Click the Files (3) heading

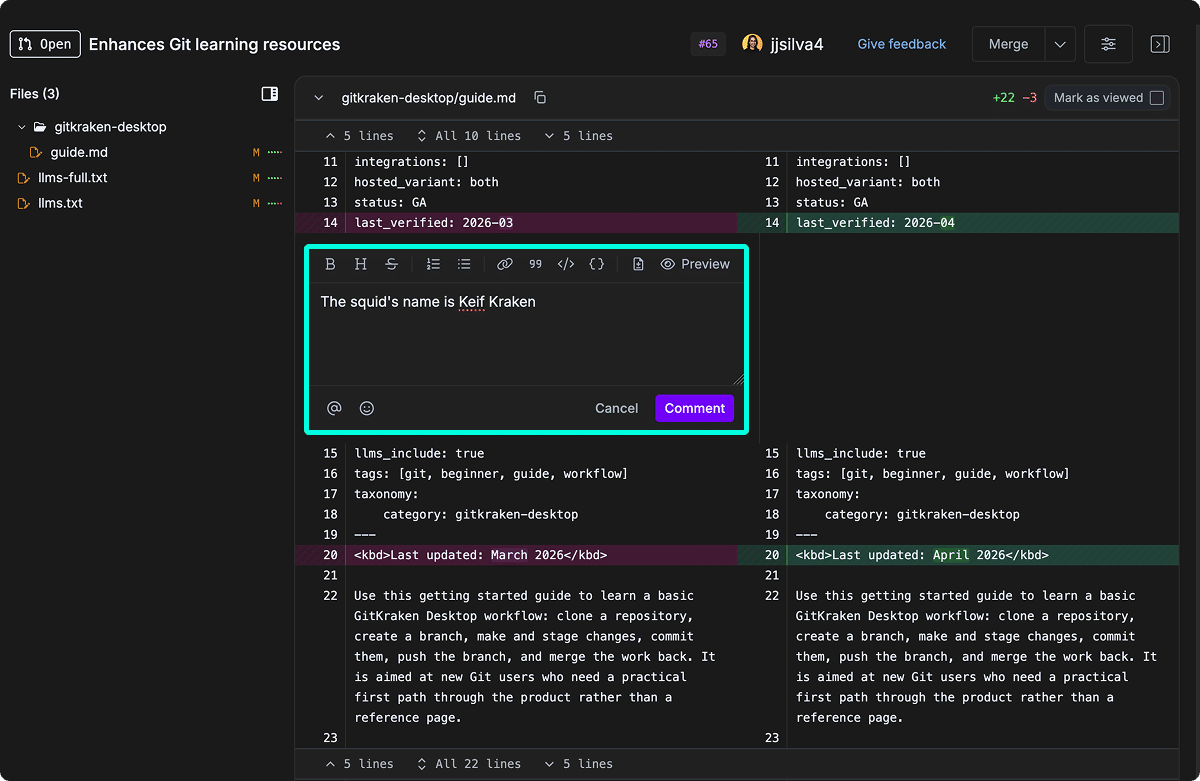35,94
